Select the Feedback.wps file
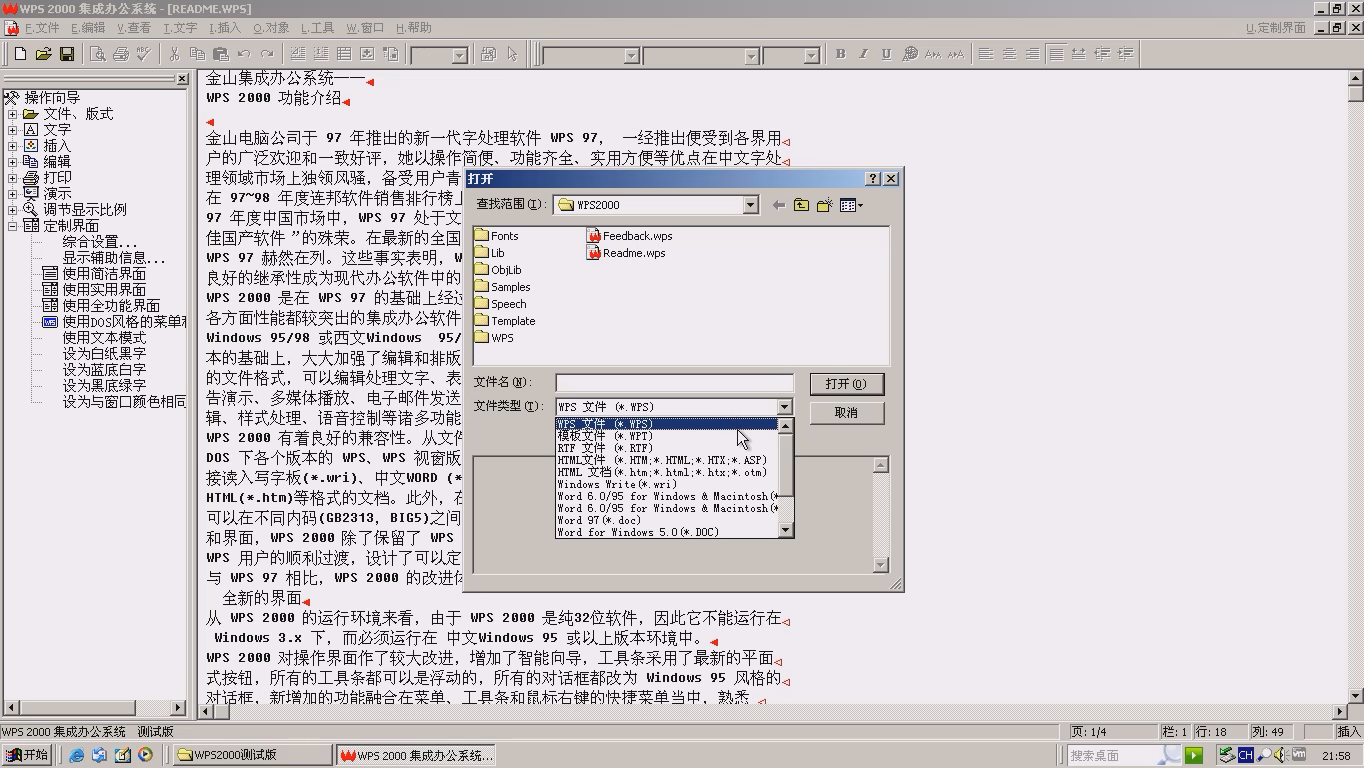Image resolution: width=1364 pixels, height=768 pixels. (x=630, y=236)
